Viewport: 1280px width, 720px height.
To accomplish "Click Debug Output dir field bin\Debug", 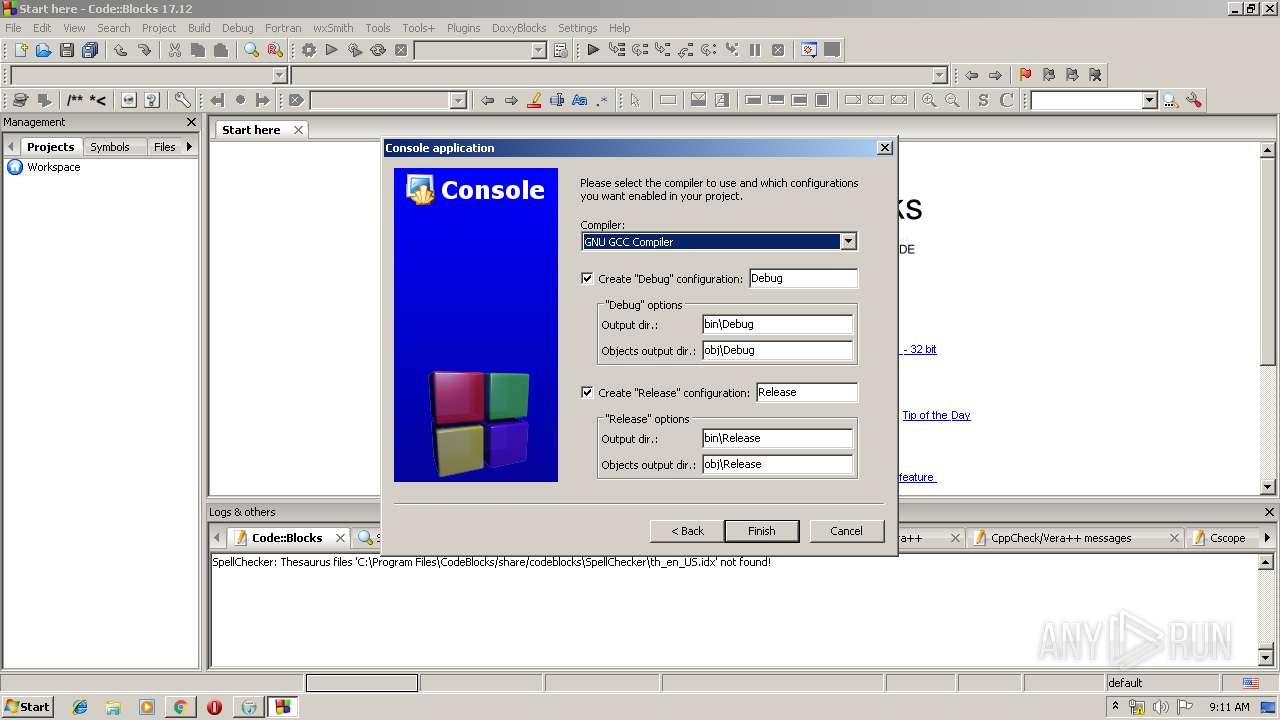I will pos(777,324).
